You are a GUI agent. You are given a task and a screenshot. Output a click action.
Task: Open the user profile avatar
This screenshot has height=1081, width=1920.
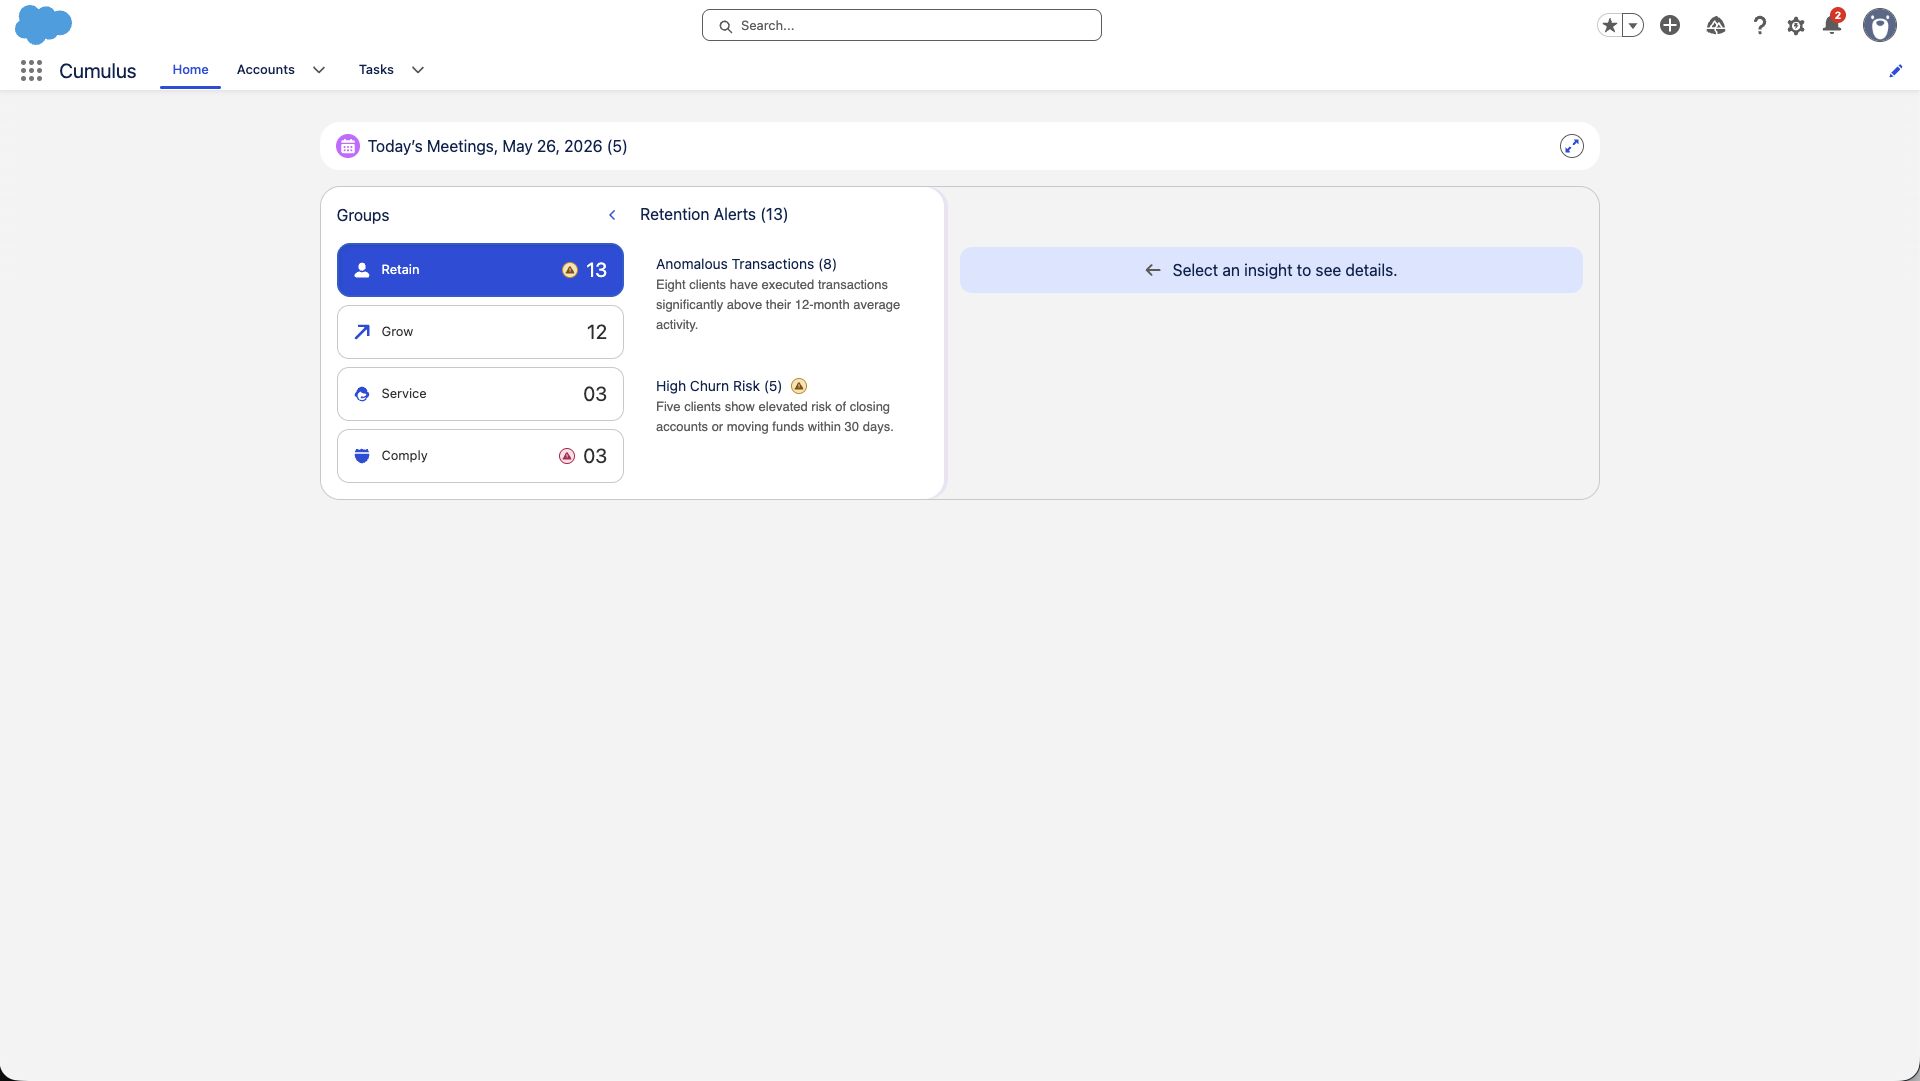coord(1880,25)
